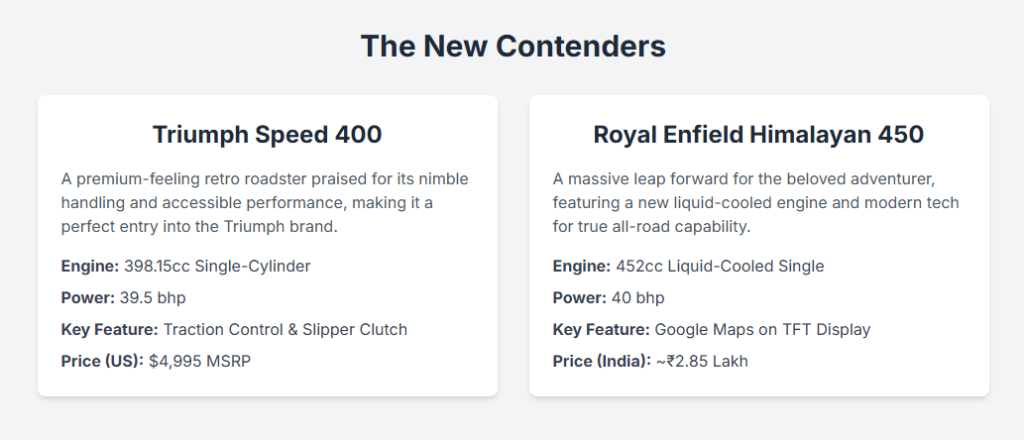Click the "Price (India):" label
The height and width of the screenshot is (440, 1024).
point(601,361)
